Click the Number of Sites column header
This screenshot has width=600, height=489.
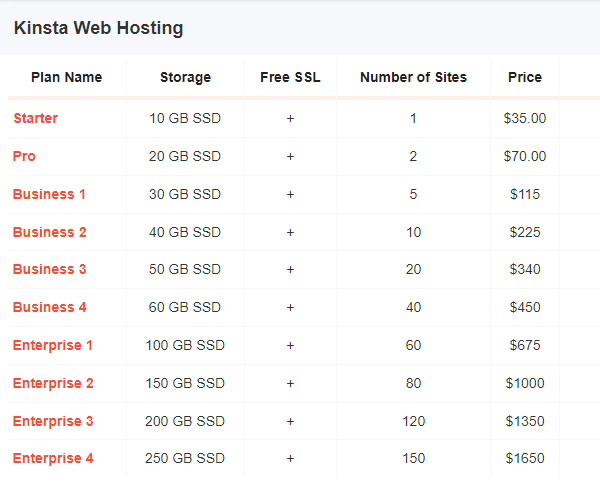coord(413,77)
